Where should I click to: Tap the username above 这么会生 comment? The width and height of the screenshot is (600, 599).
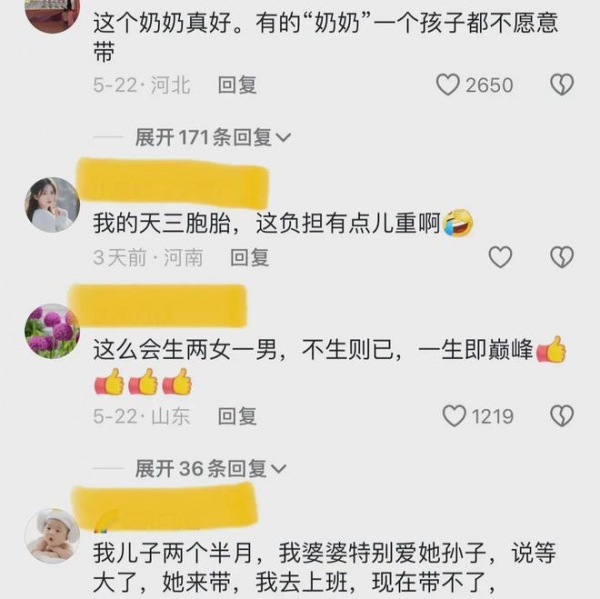coord(158,306)
